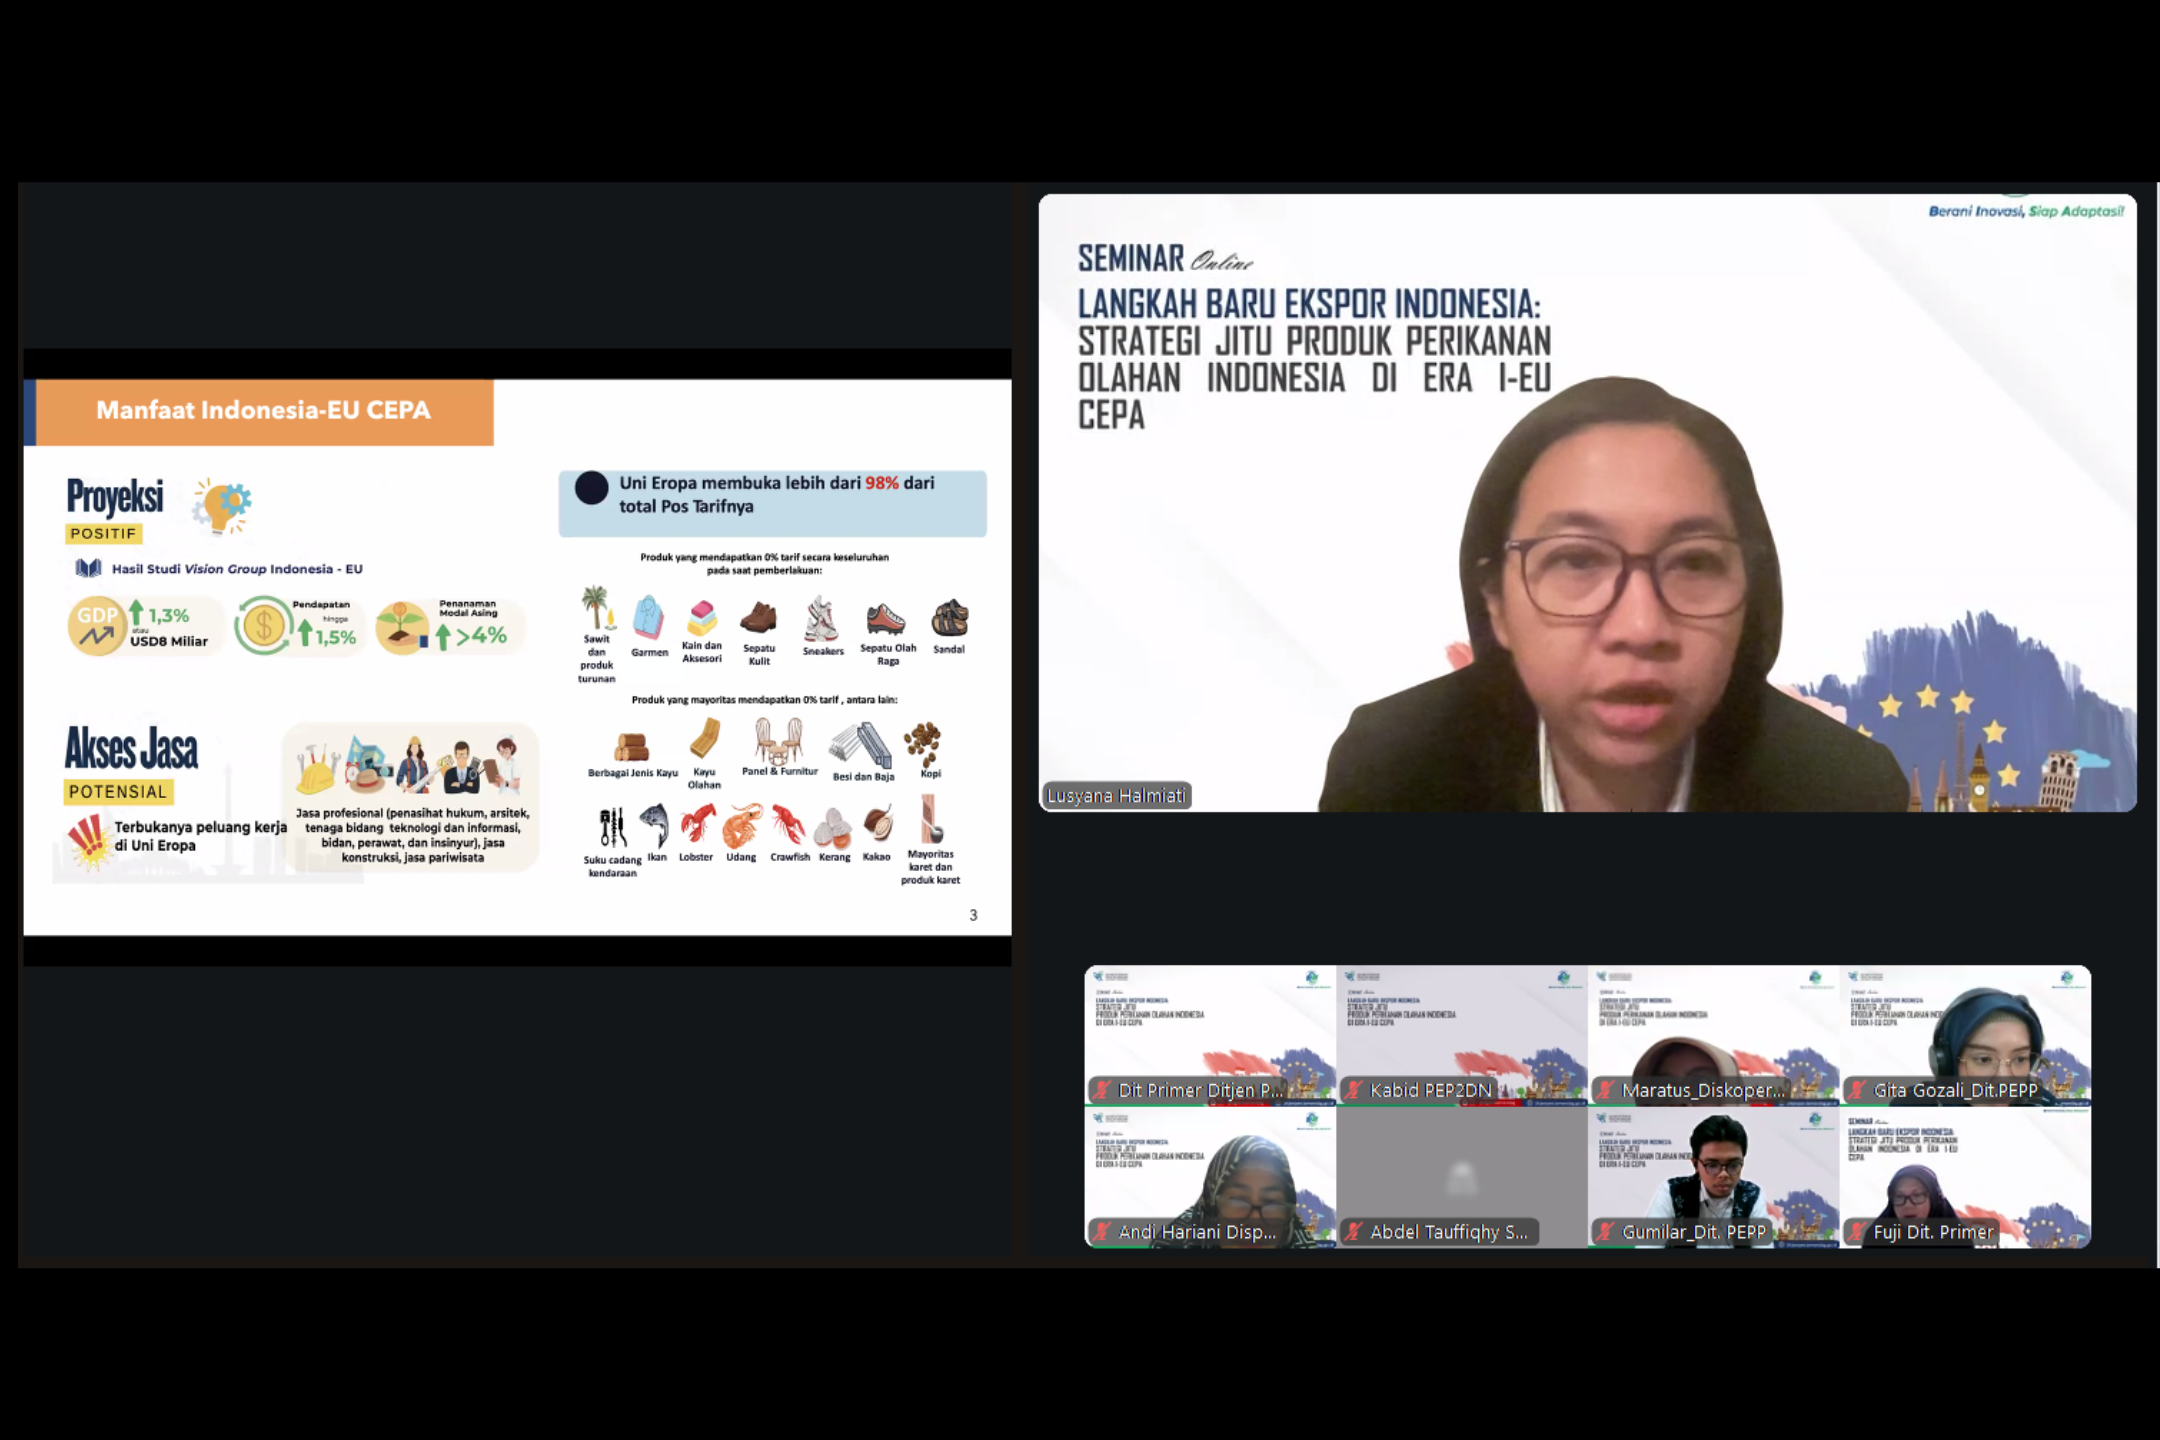Click muted mic icon on Dit Primer Ditjen tile
Image resolution: width=2160 pixels, height=1440 pixels.
click(1101, 1091)
